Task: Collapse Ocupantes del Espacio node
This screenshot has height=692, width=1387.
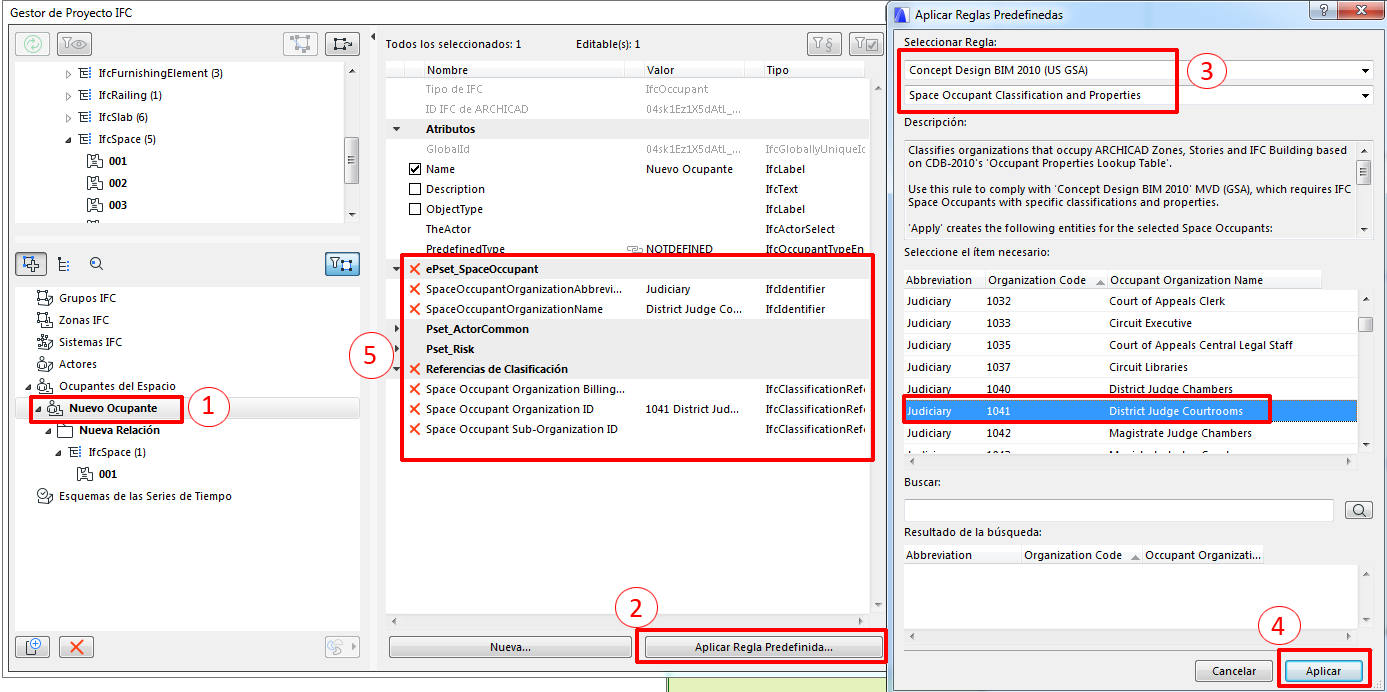Action: pos(27,387)
